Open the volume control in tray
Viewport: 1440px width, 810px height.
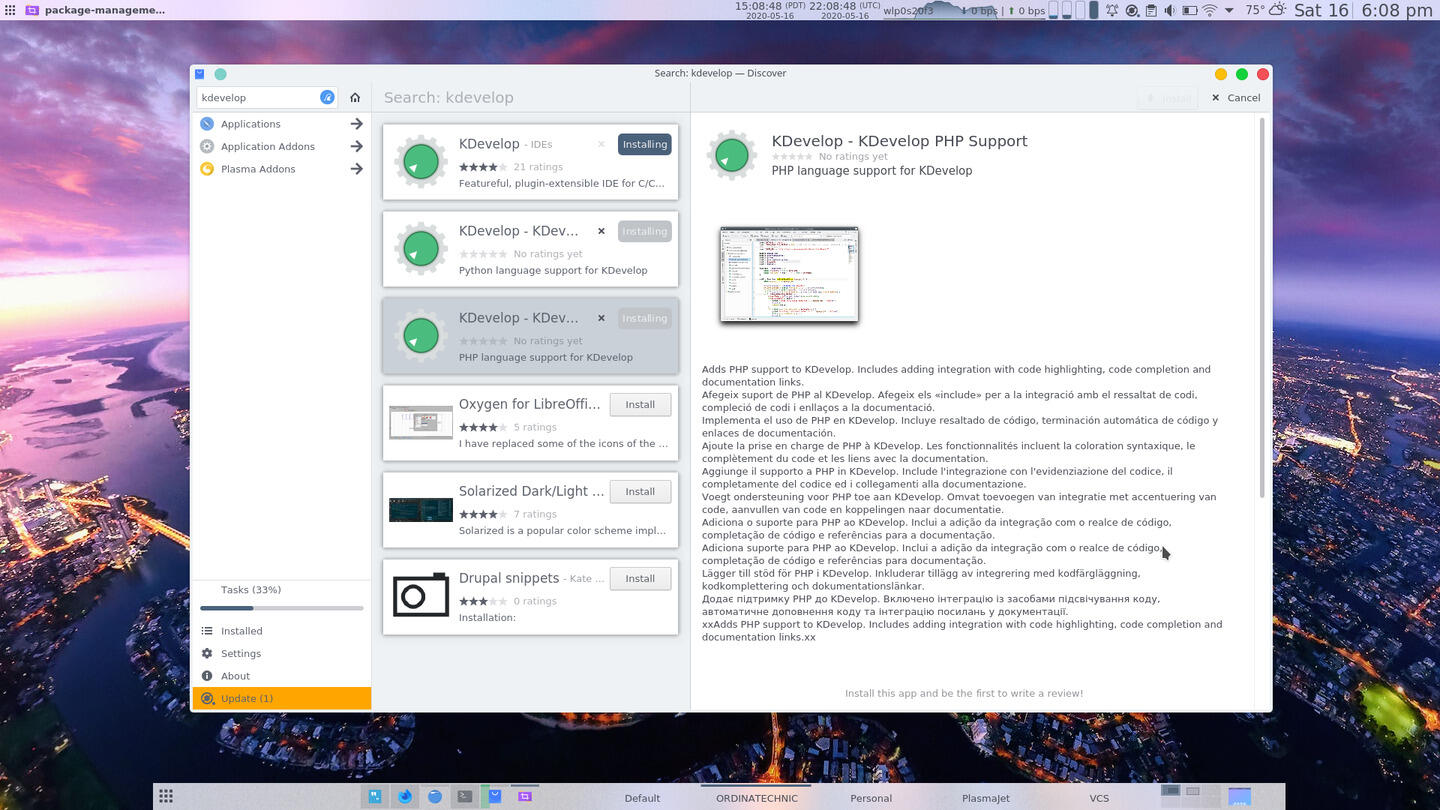(x=1170, y=10)
